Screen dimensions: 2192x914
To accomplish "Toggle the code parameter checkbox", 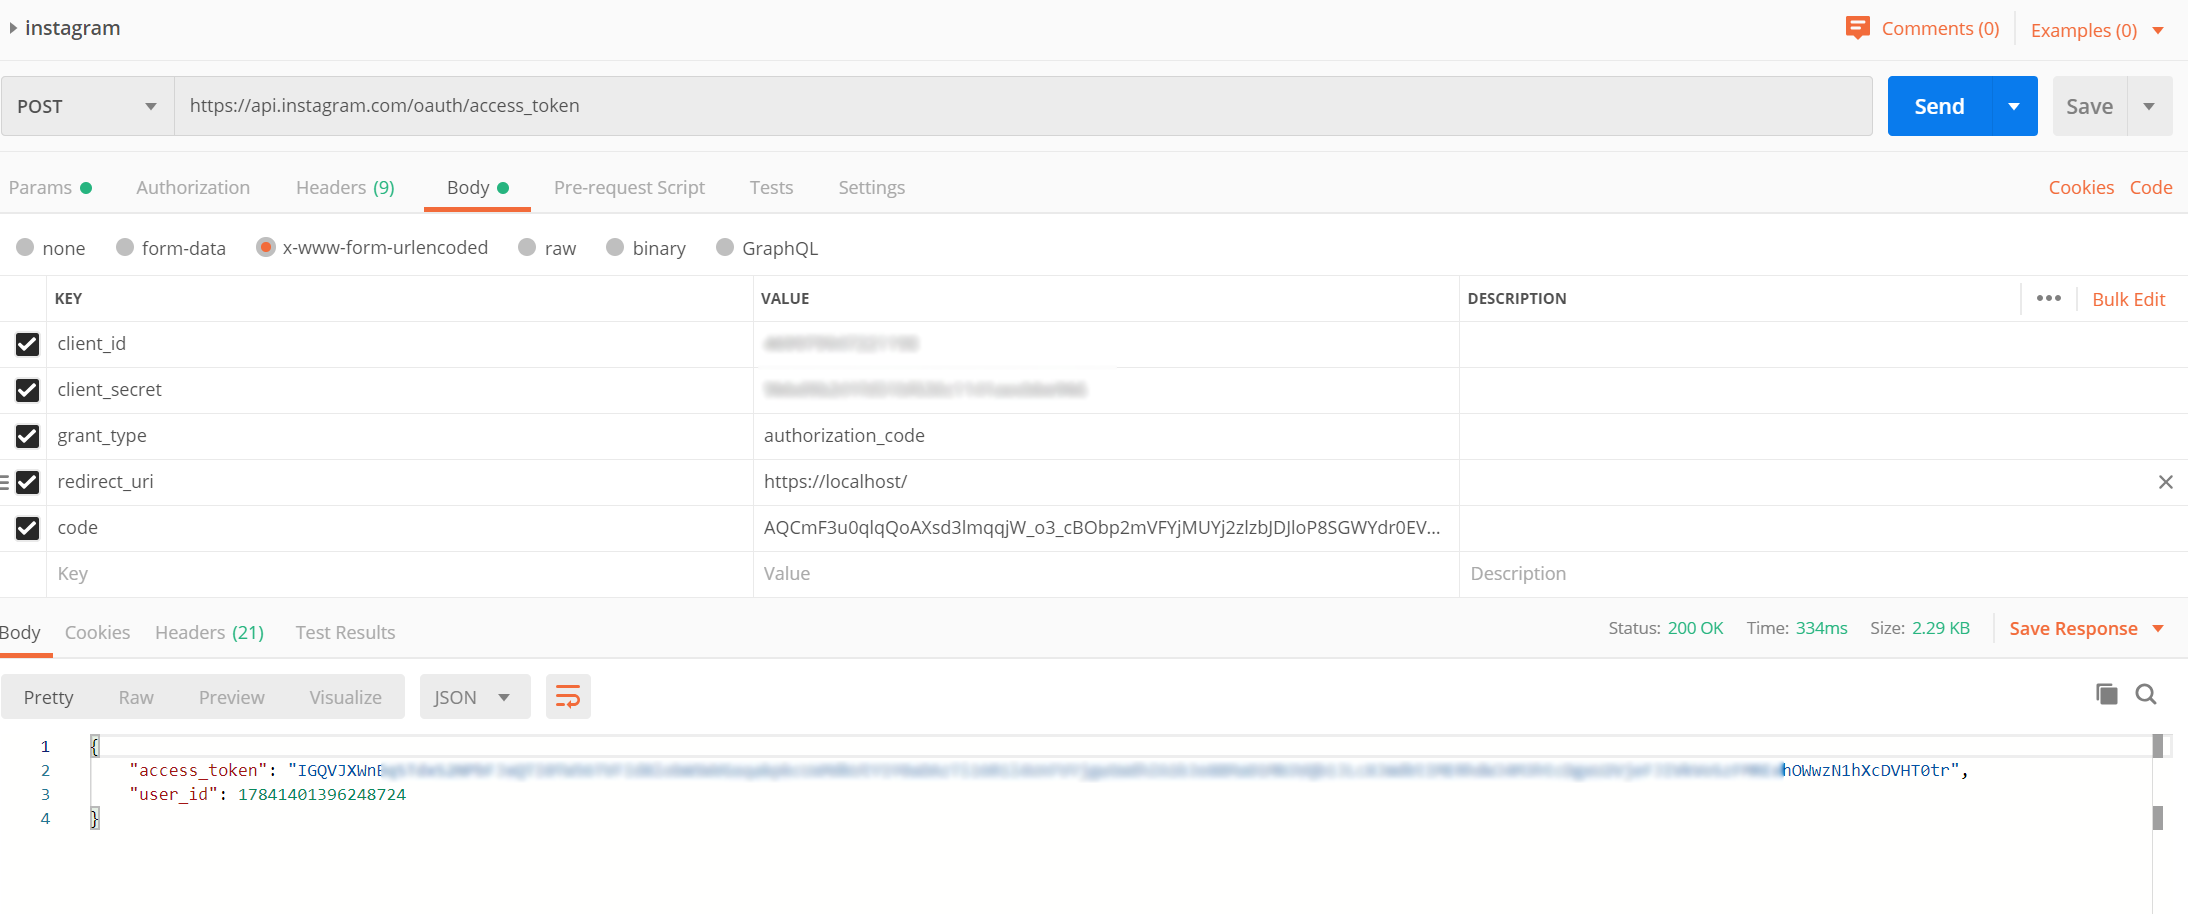I will (27, 528).
